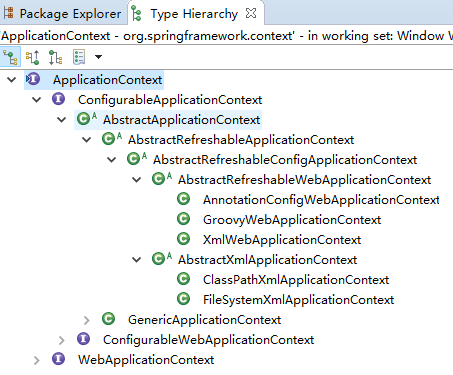Select WebApplicationContext interface label

click(146, 360)
